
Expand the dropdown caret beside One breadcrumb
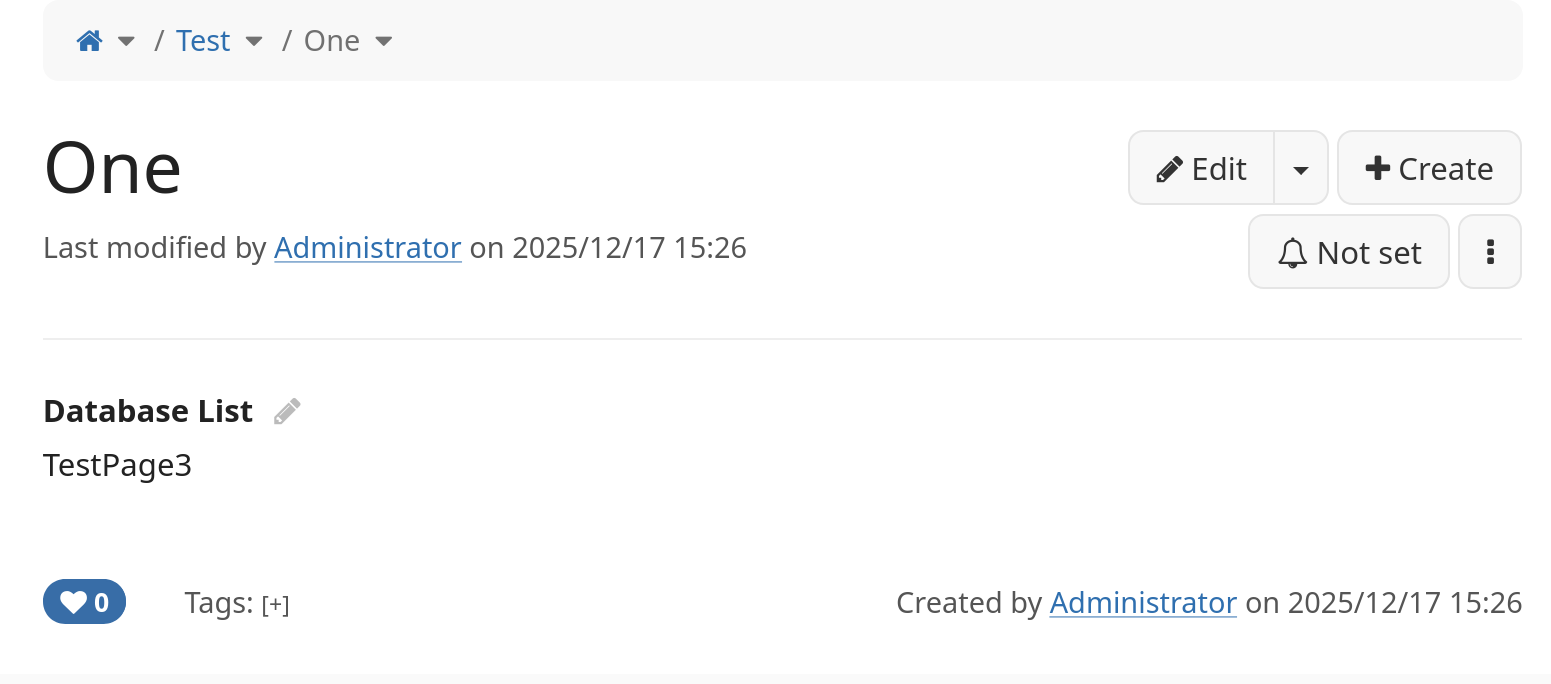click(383, 41)
